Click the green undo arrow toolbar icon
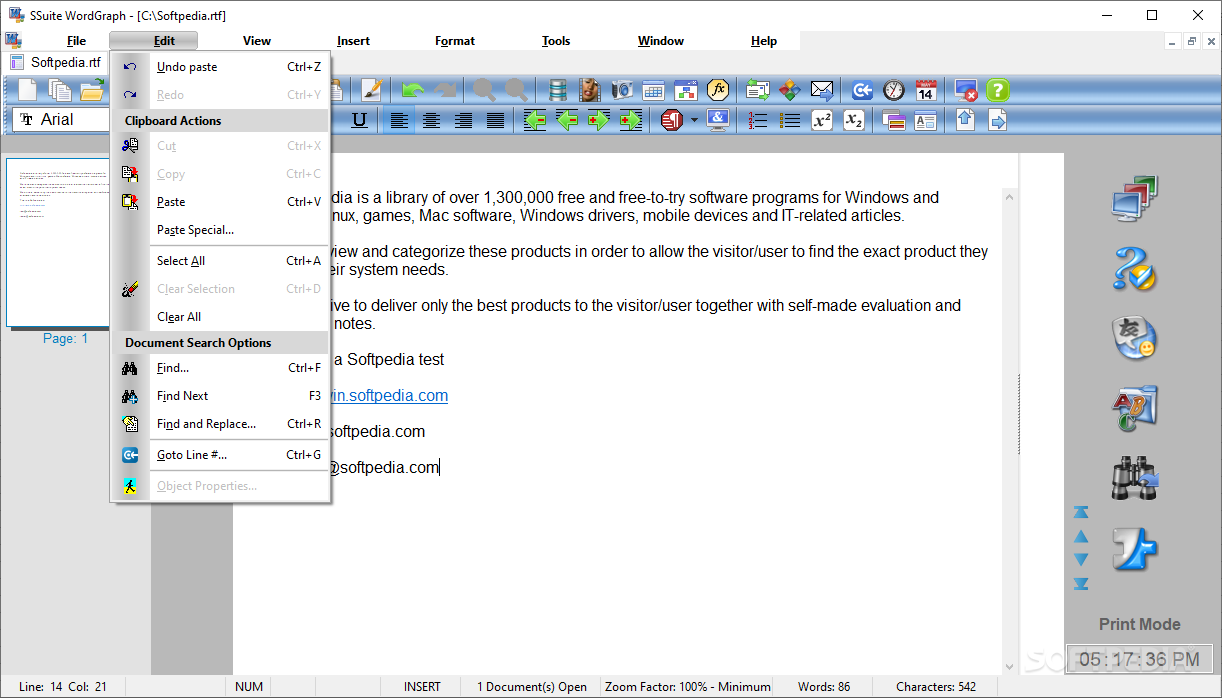Viewport: 1222px width, 698px height. tap(412, 90)
